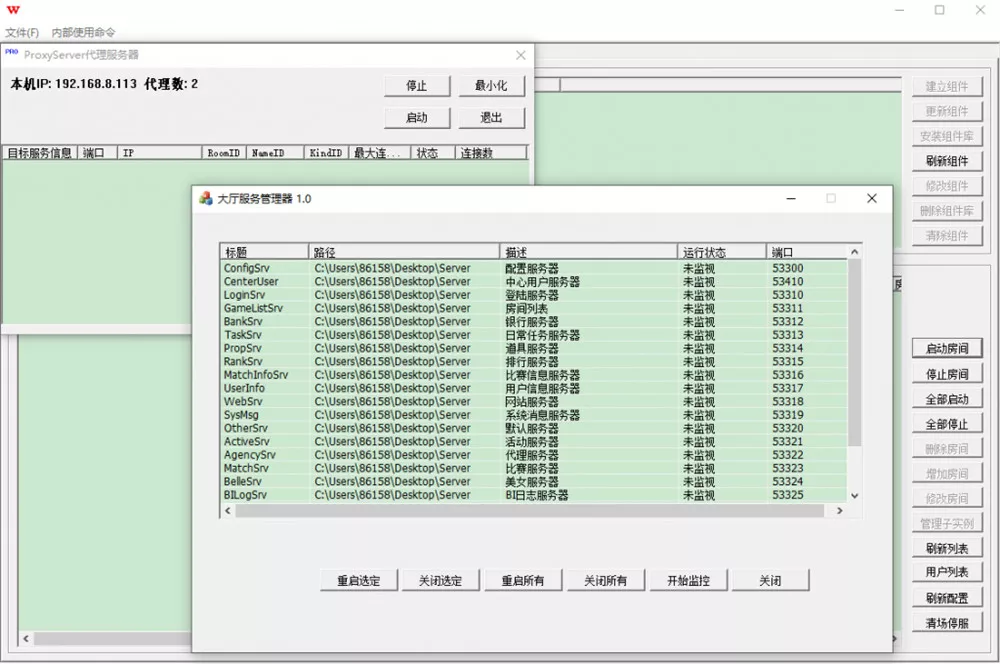Click the 退出 button

tap(489, 117)
